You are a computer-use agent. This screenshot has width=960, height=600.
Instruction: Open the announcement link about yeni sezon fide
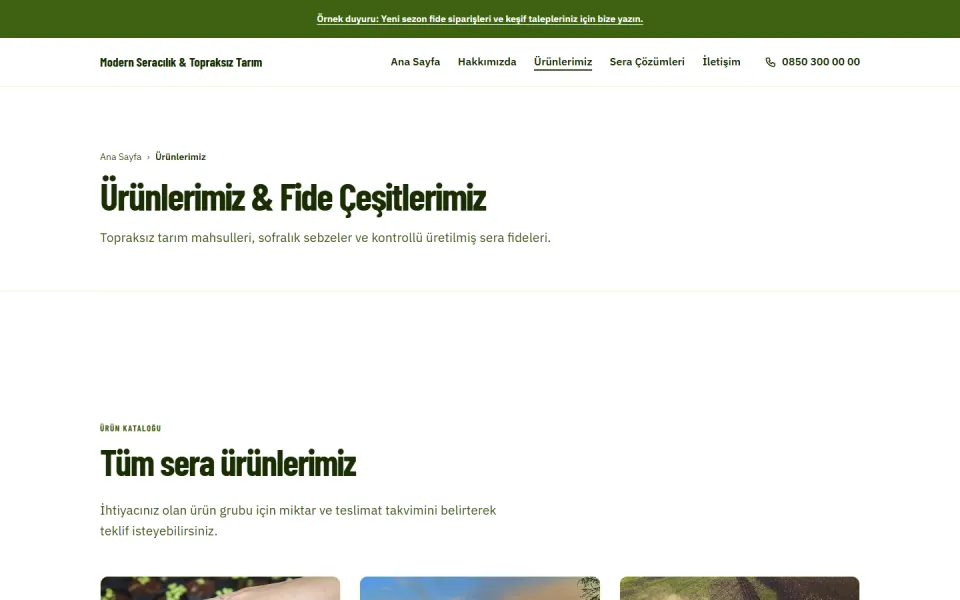click(479, 19)
